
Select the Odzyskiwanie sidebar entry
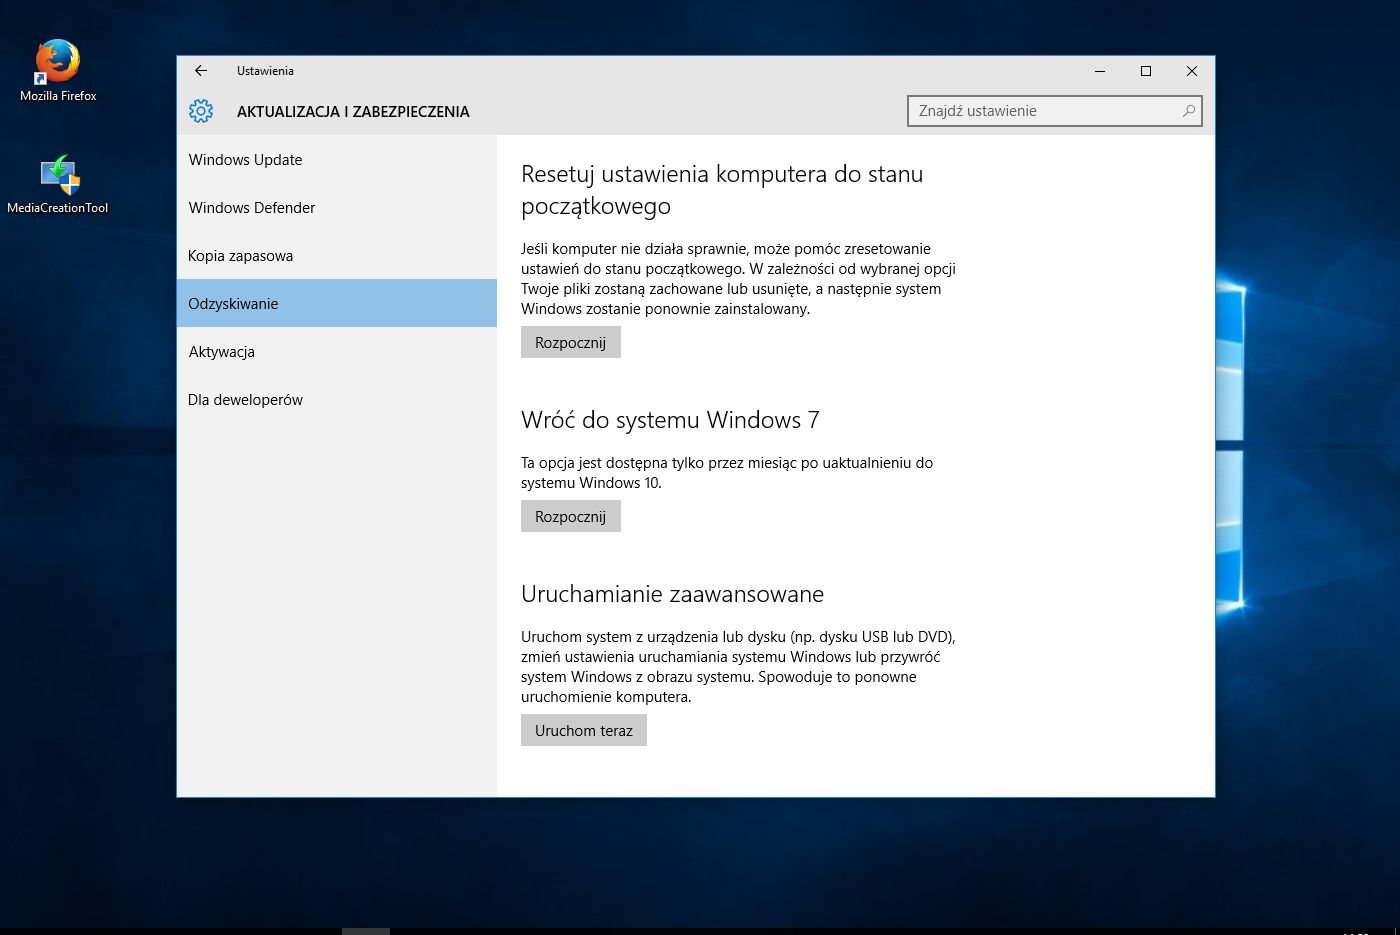click(x=233, y=303)
